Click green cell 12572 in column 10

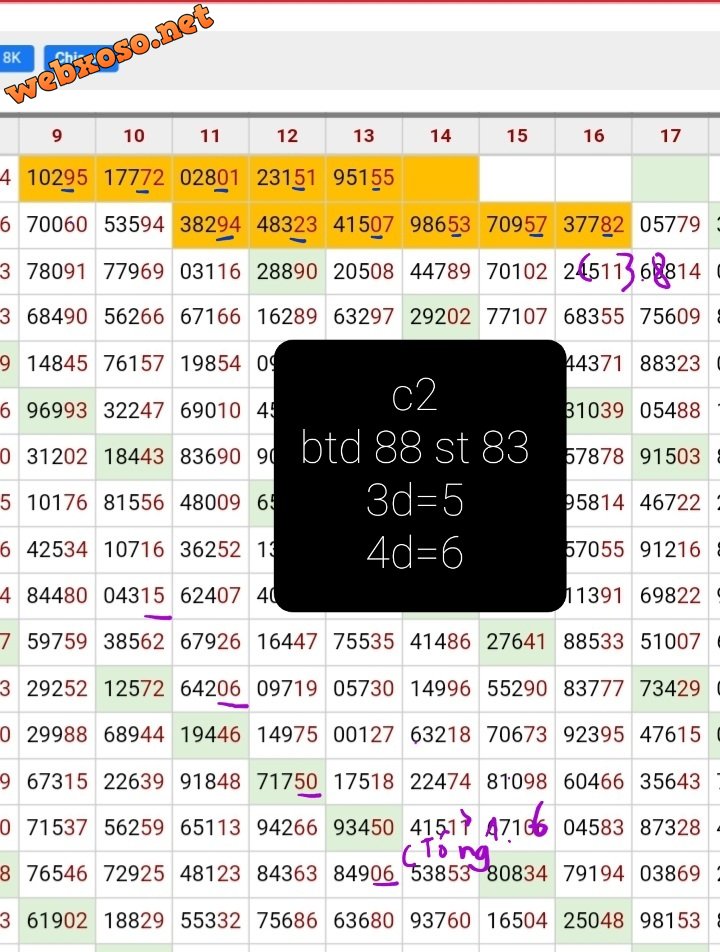coord(134,688)
